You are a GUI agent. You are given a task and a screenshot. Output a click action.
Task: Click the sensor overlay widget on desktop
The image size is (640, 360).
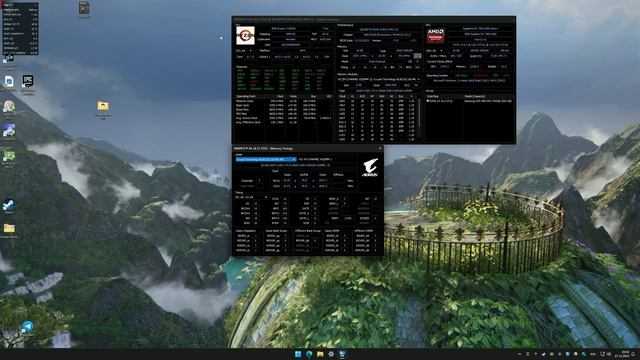20,29
